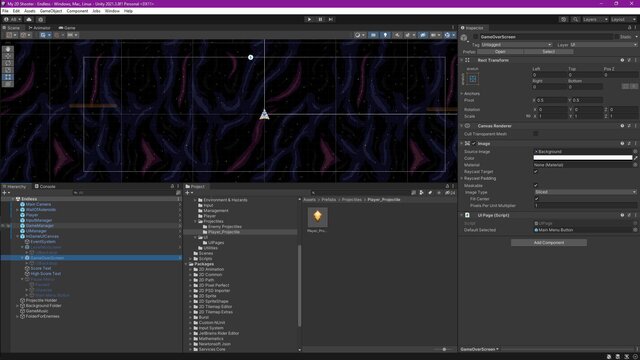
Task: Click the Project panel add (+) button
Action: (188, 193)
